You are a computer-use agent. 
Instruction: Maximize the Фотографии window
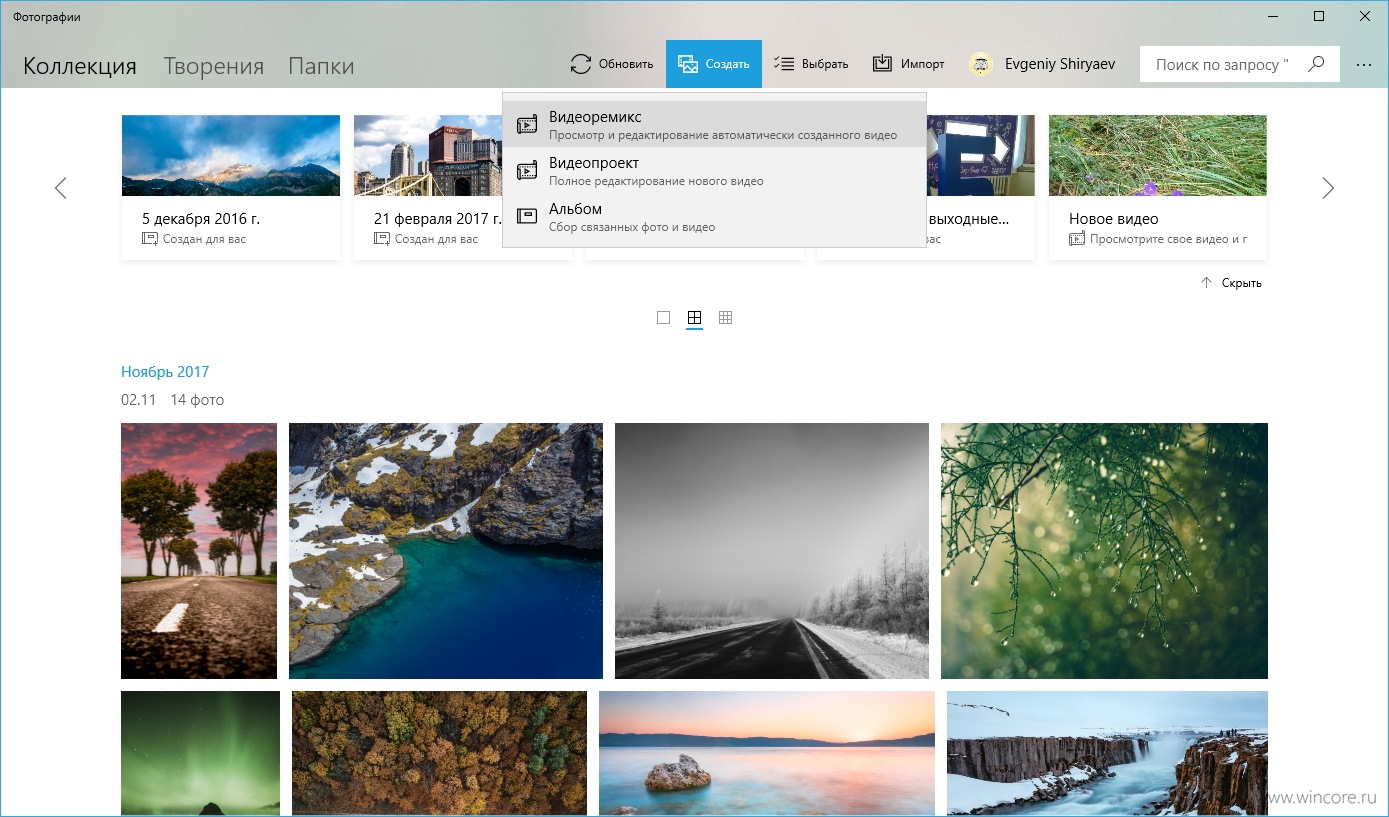(x=1319, y=16)
